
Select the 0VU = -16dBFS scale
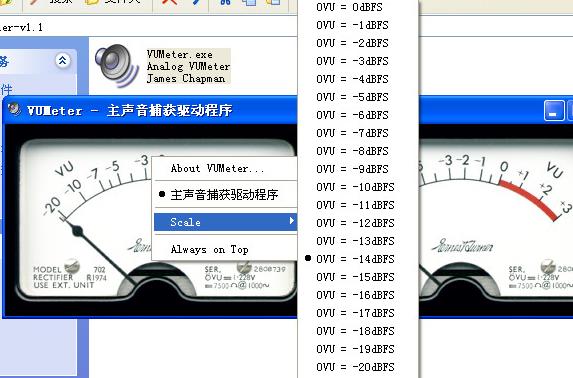358,295
